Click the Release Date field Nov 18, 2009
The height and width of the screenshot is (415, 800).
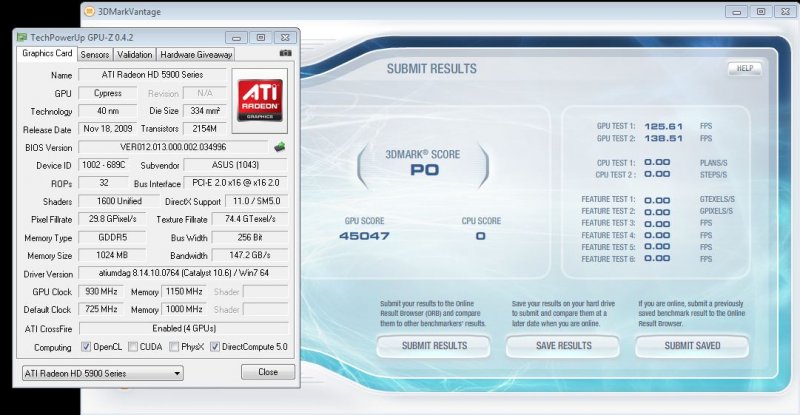click(x=108, y=129)
